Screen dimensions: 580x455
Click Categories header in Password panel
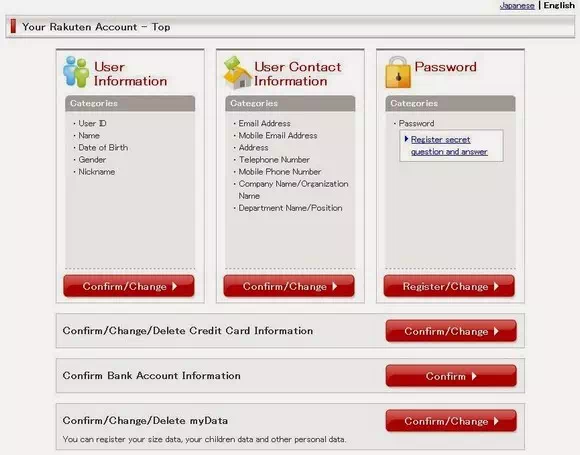pos(450,103)
